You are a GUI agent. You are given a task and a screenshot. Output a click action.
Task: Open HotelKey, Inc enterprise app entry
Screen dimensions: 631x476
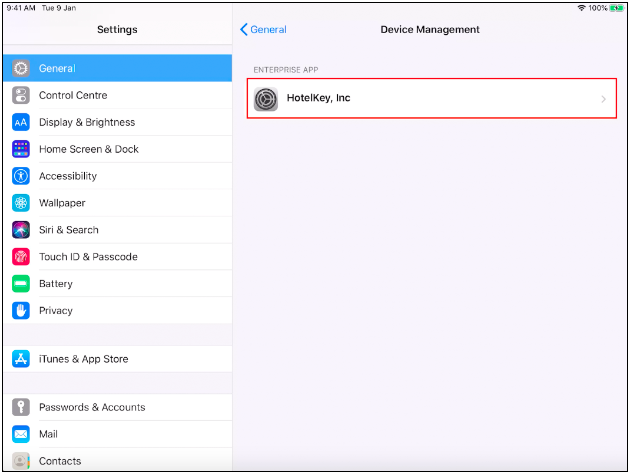431,99
